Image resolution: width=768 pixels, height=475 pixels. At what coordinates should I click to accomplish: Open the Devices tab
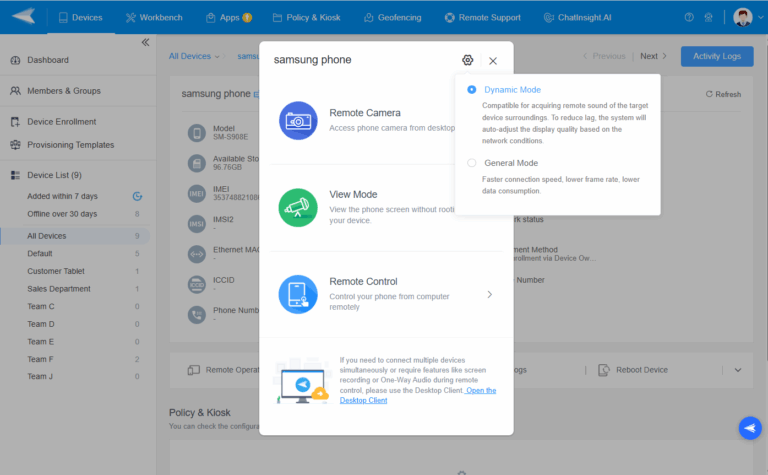click(x=81, y=18)
